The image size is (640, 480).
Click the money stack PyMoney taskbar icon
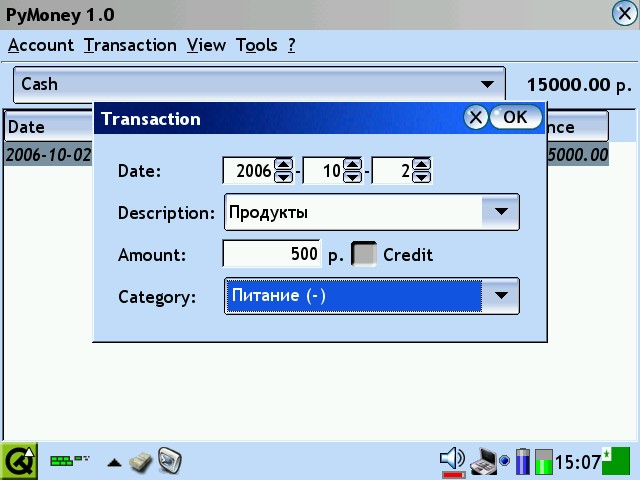point(140,462)
